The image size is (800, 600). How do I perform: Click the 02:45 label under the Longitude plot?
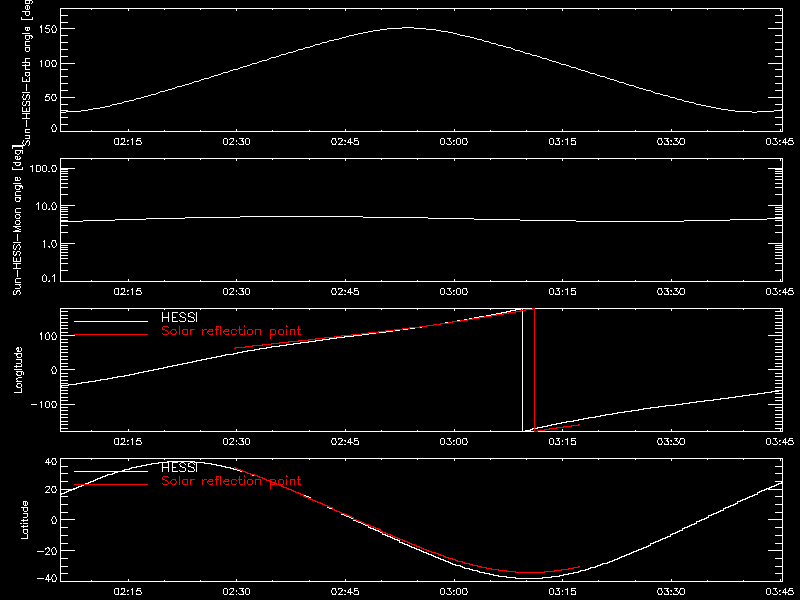(x=345, y=442)
